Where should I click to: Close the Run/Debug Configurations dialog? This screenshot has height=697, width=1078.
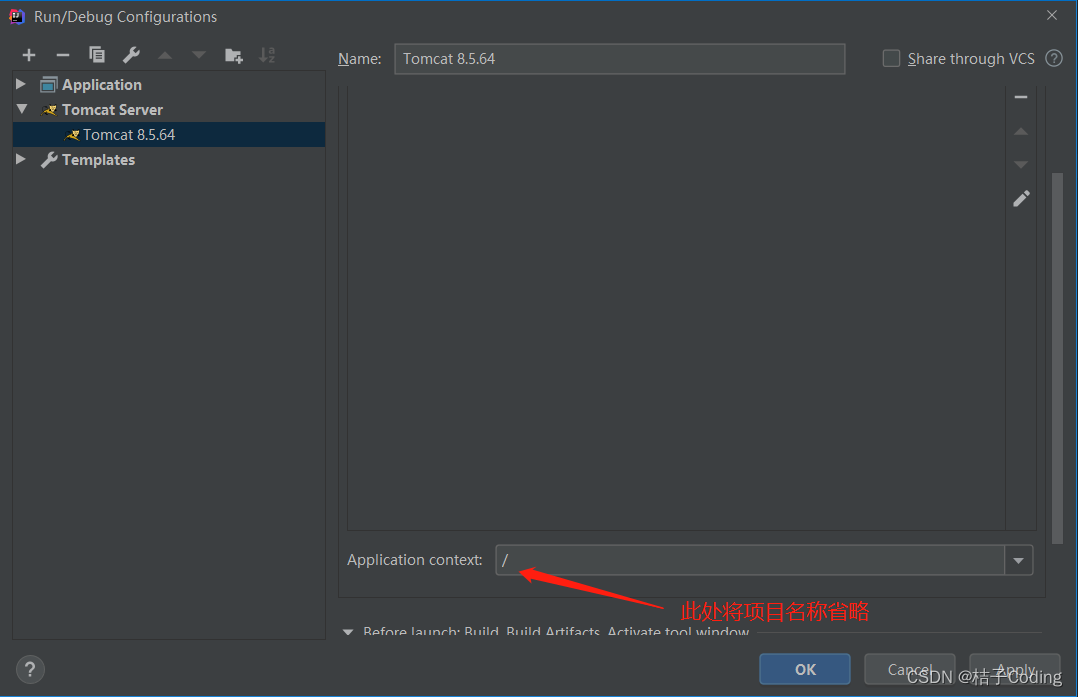1051,15
